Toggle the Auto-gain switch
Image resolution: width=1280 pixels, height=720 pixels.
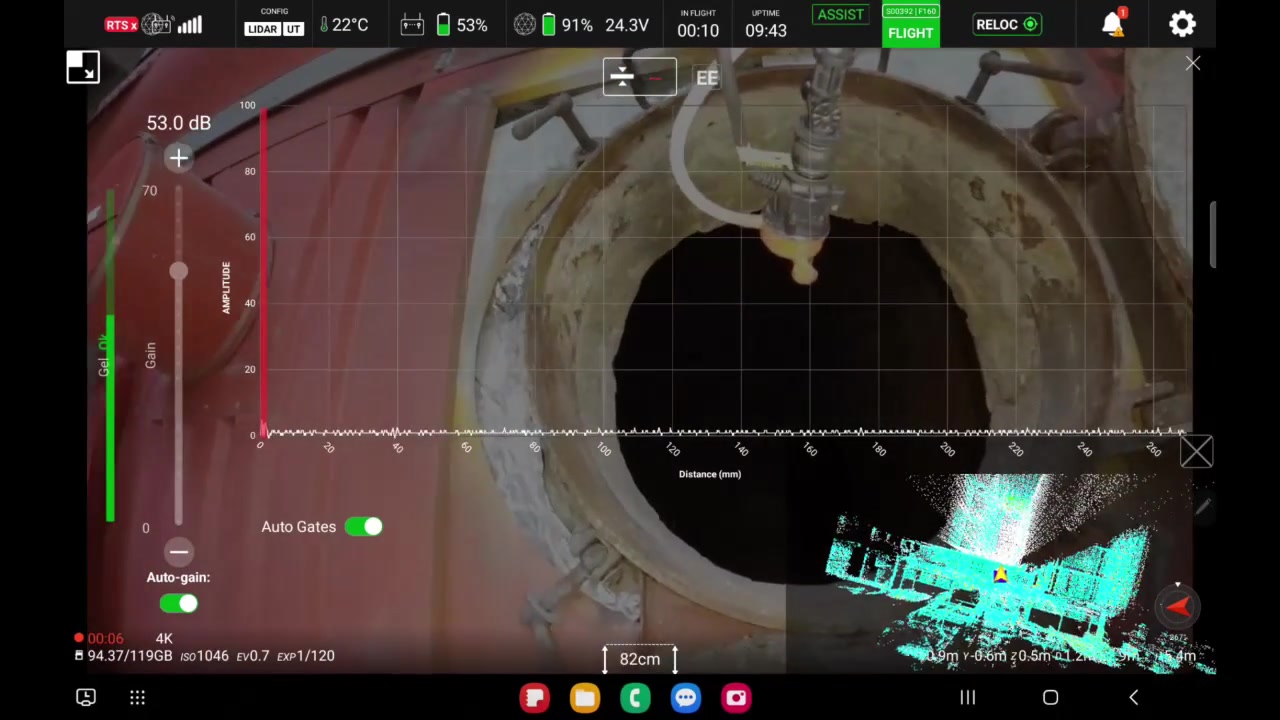[x=178, y=603]
